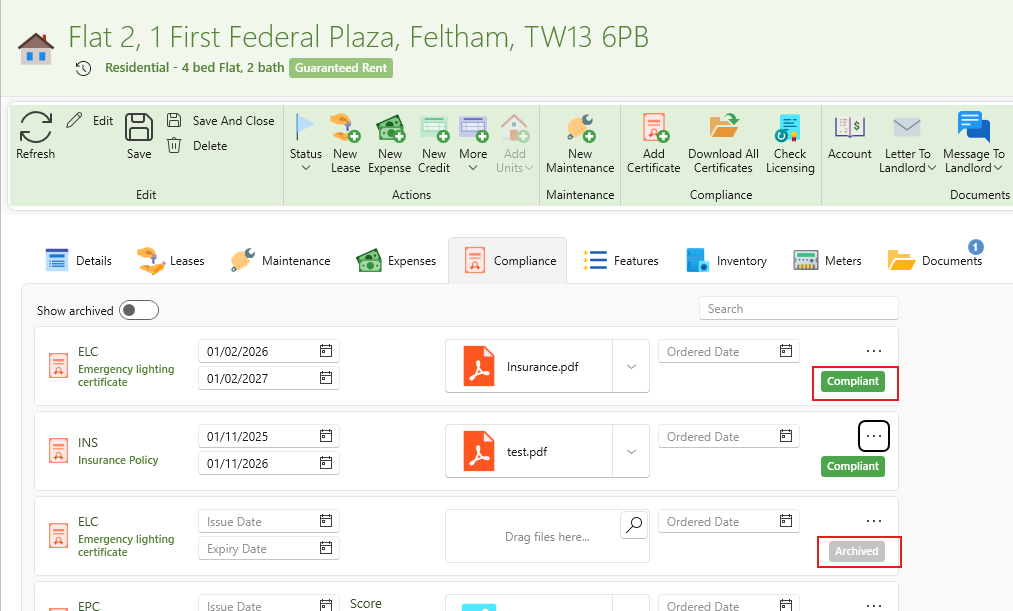The height and width of the screenshot is (611, 1013).
Task: Open the Insurance.pdf attachment
Action: pos(528,366)
